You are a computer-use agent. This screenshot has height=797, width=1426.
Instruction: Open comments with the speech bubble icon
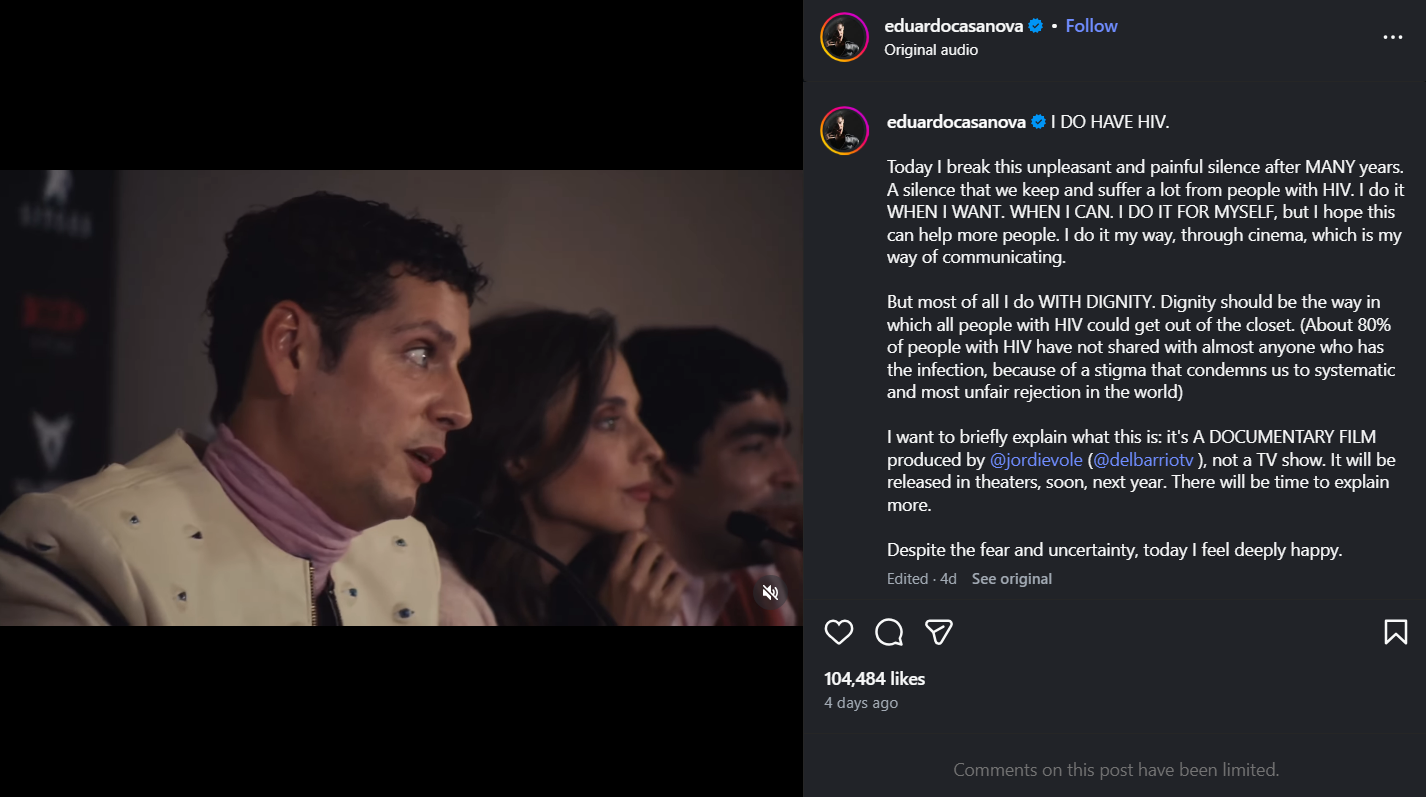pos(889,632)
